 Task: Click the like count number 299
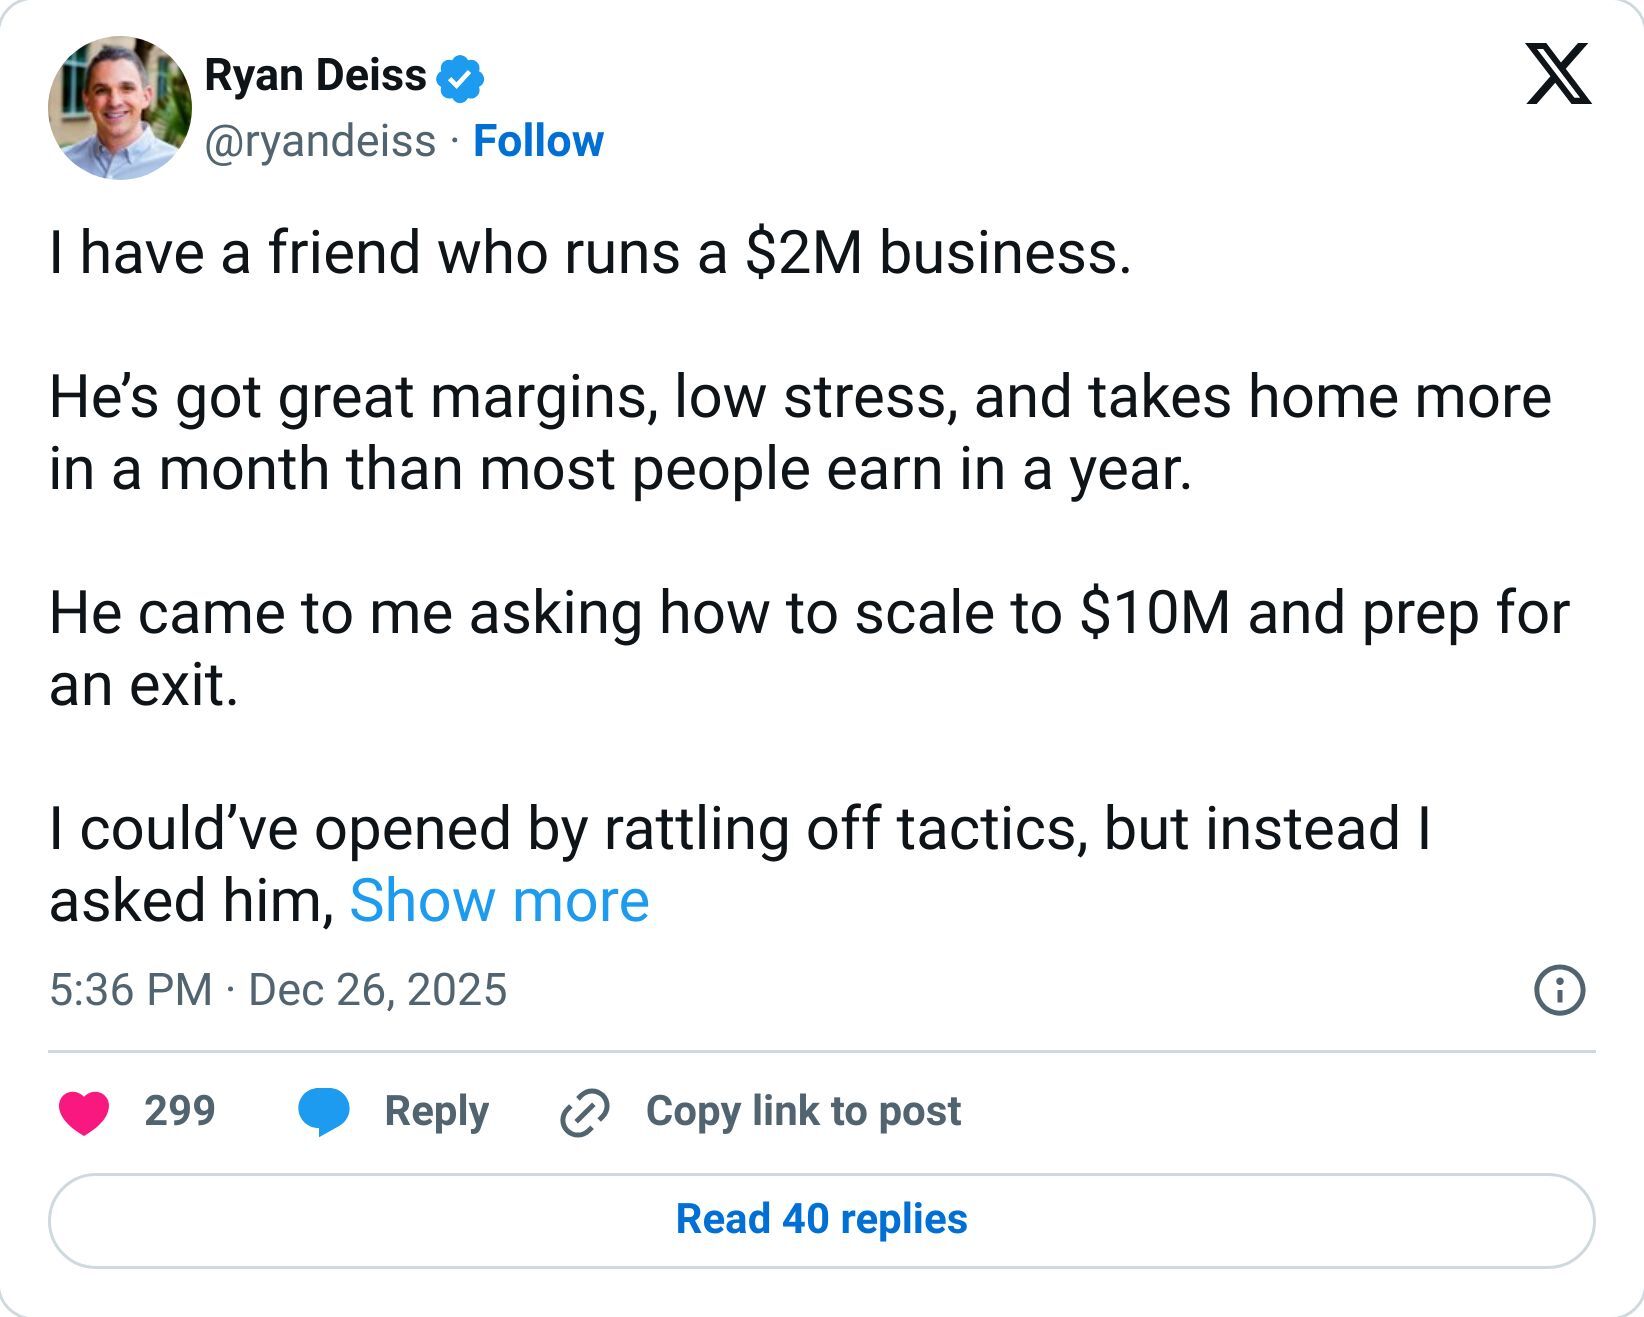(x=179, y=1110)
